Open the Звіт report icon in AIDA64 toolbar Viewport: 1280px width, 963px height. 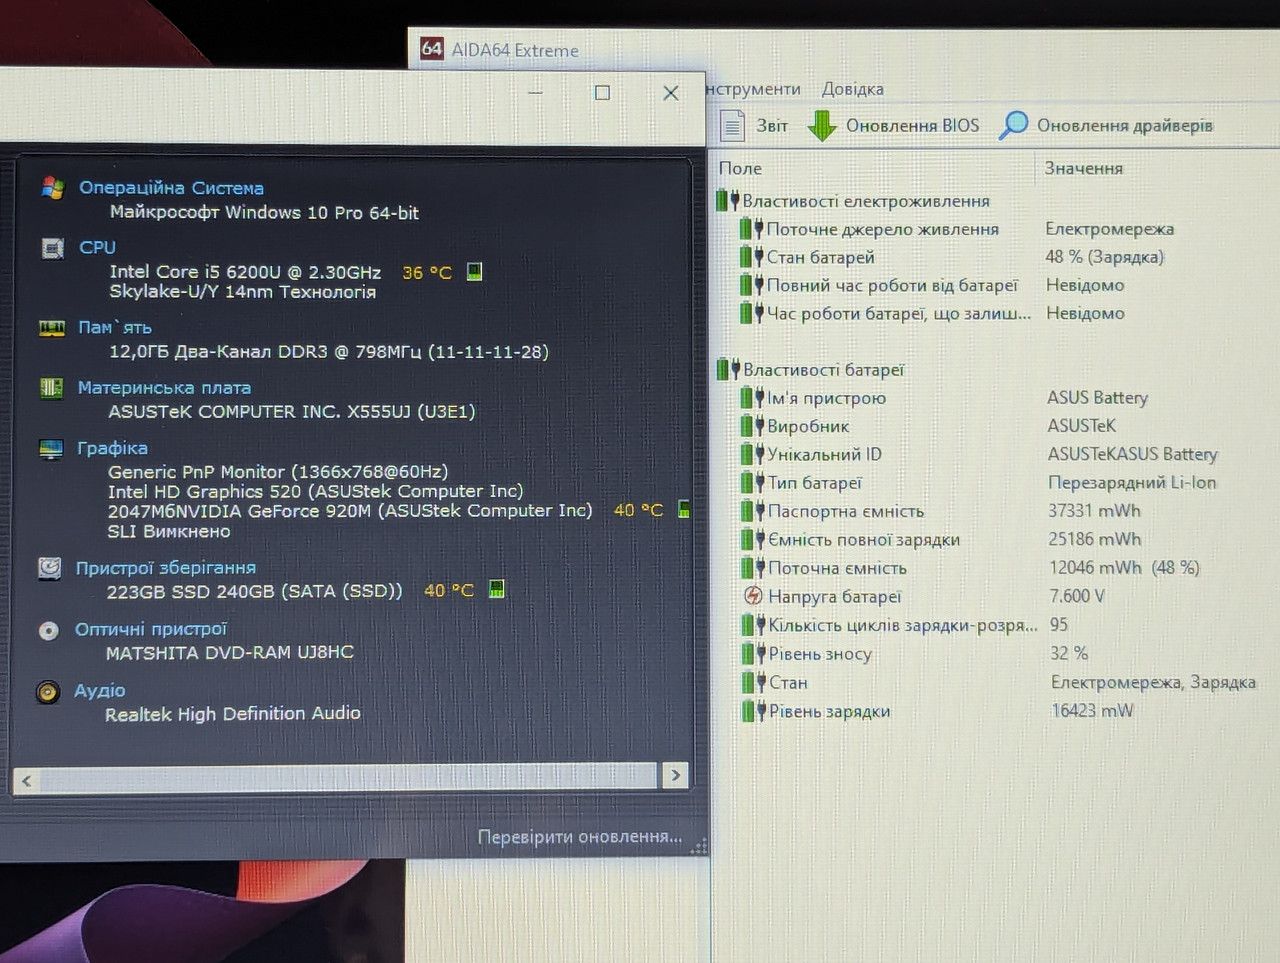(733, 125)
